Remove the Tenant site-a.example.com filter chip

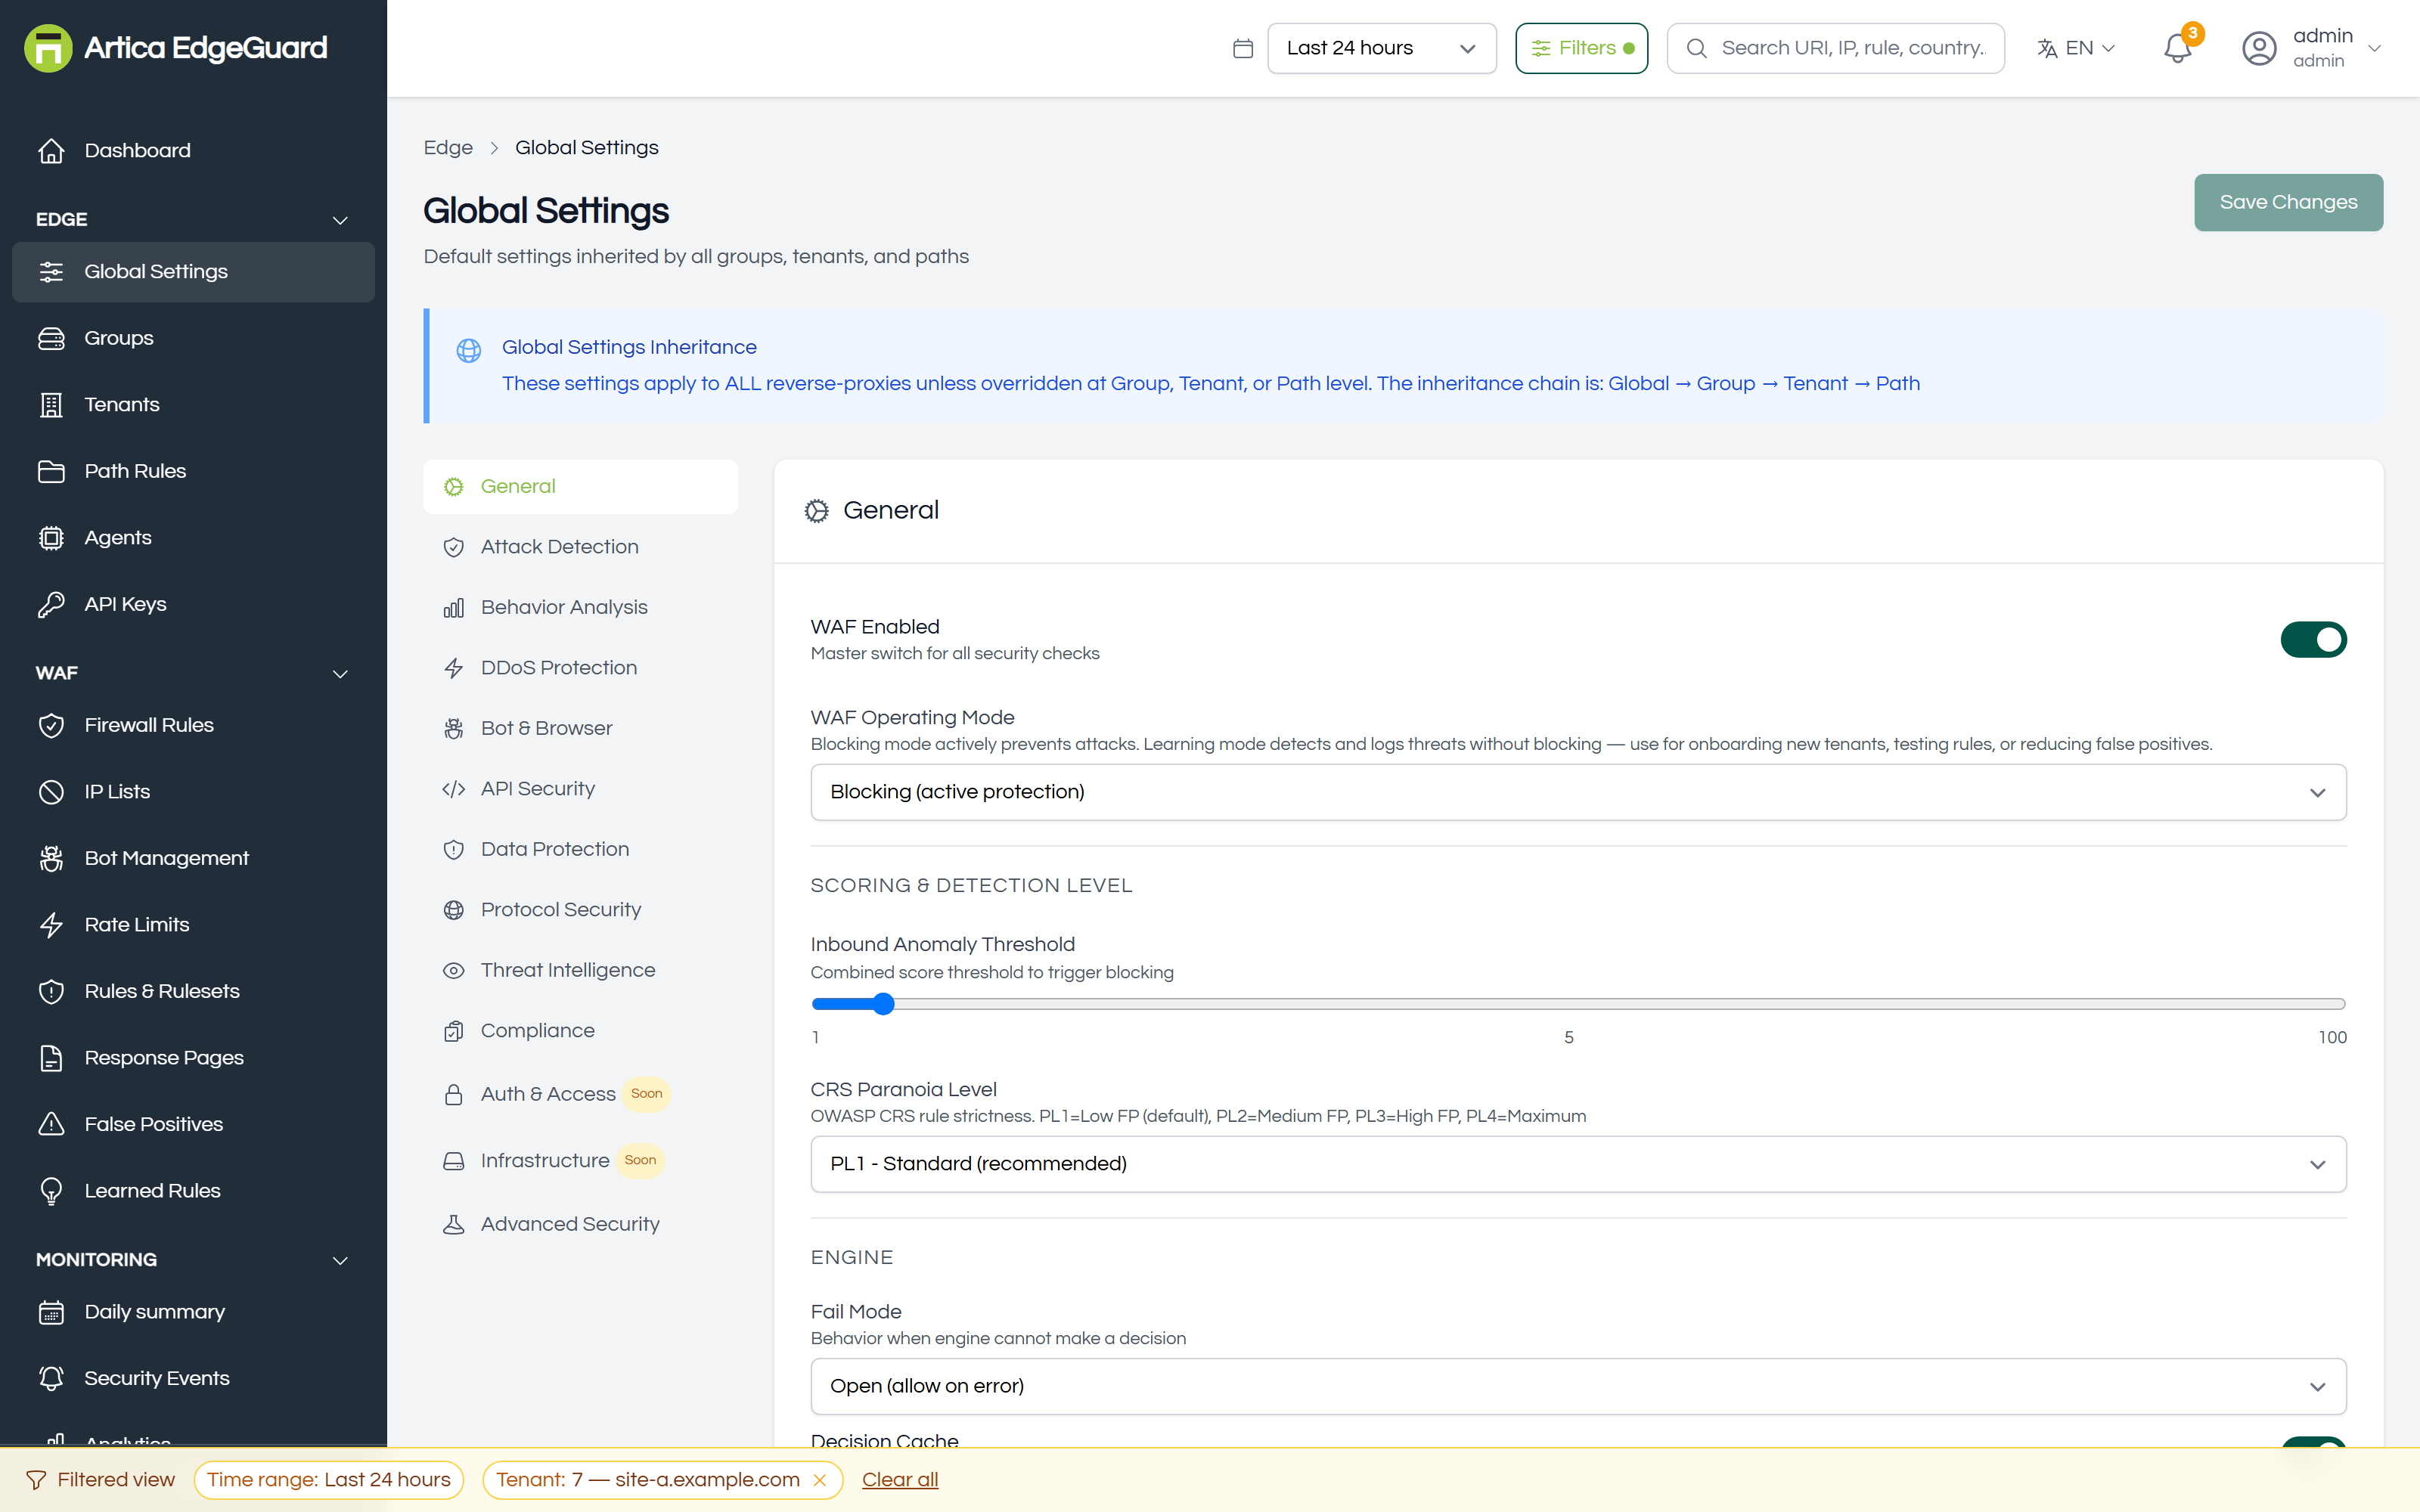(820, 1480)
